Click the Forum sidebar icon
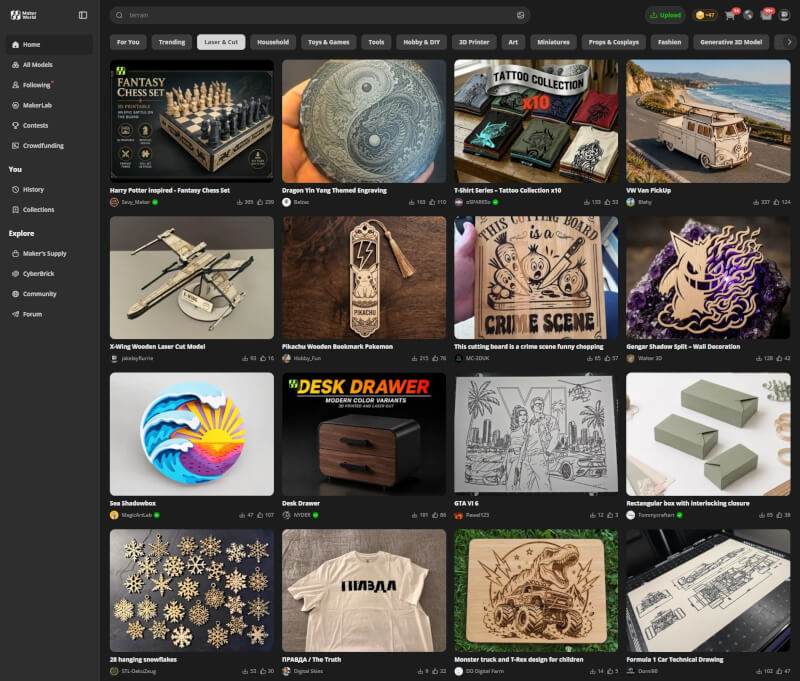The height and width of the screenshot is (681, 800). click(x=15, y=314)
